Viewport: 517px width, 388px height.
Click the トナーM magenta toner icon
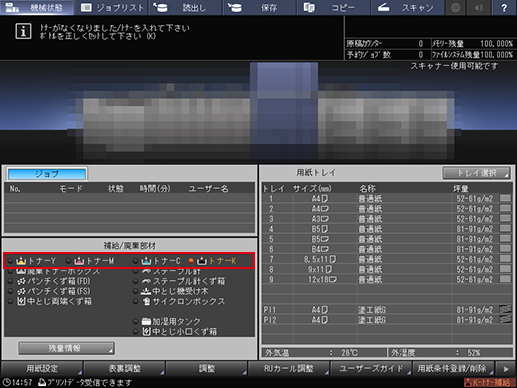[x=79, y=261]
